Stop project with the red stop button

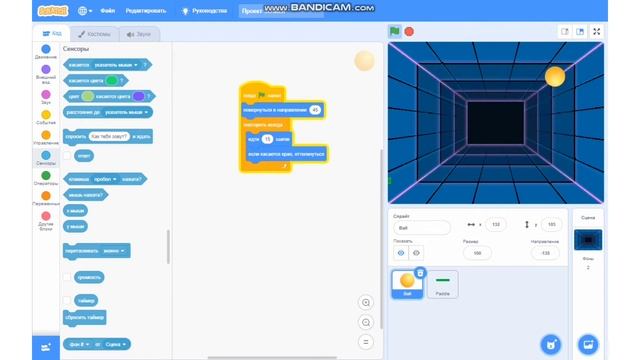click(409, 31)
